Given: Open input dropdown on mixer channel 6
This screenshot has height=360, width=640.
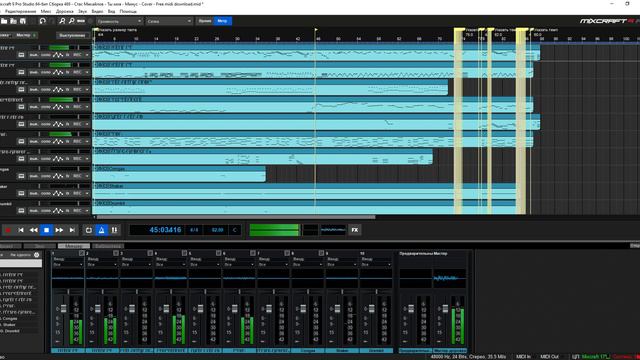Looking at the screenshot, I should click(239, 264).
